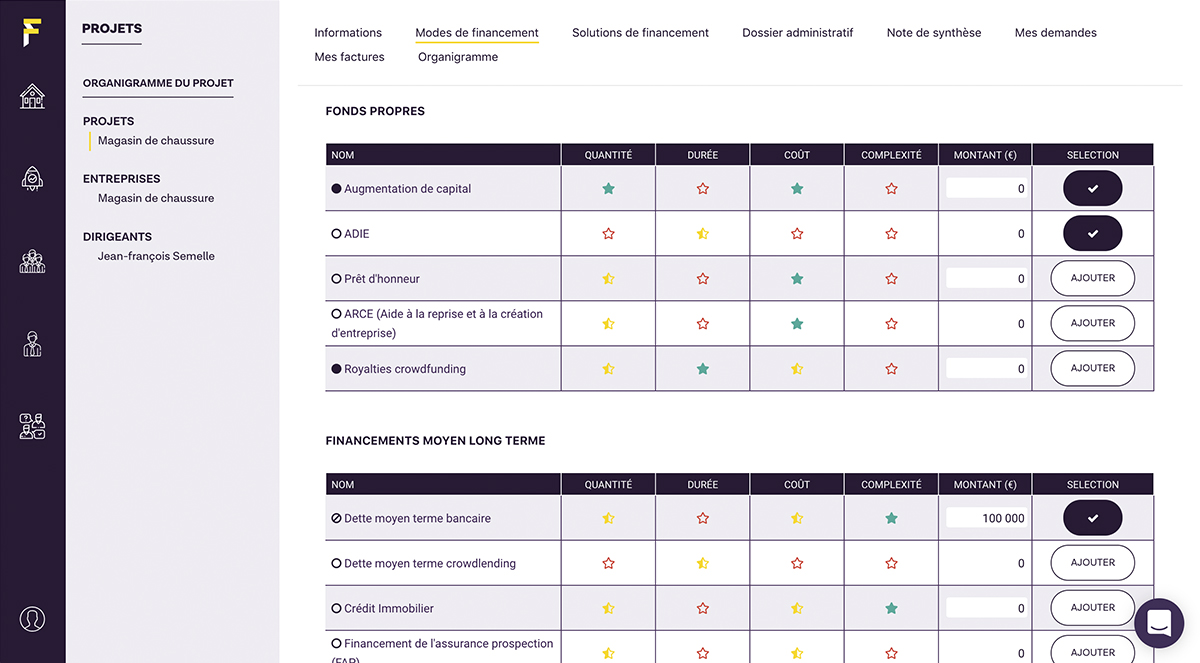Open the puzzle pieces icon in sidebar

[32, 426]
